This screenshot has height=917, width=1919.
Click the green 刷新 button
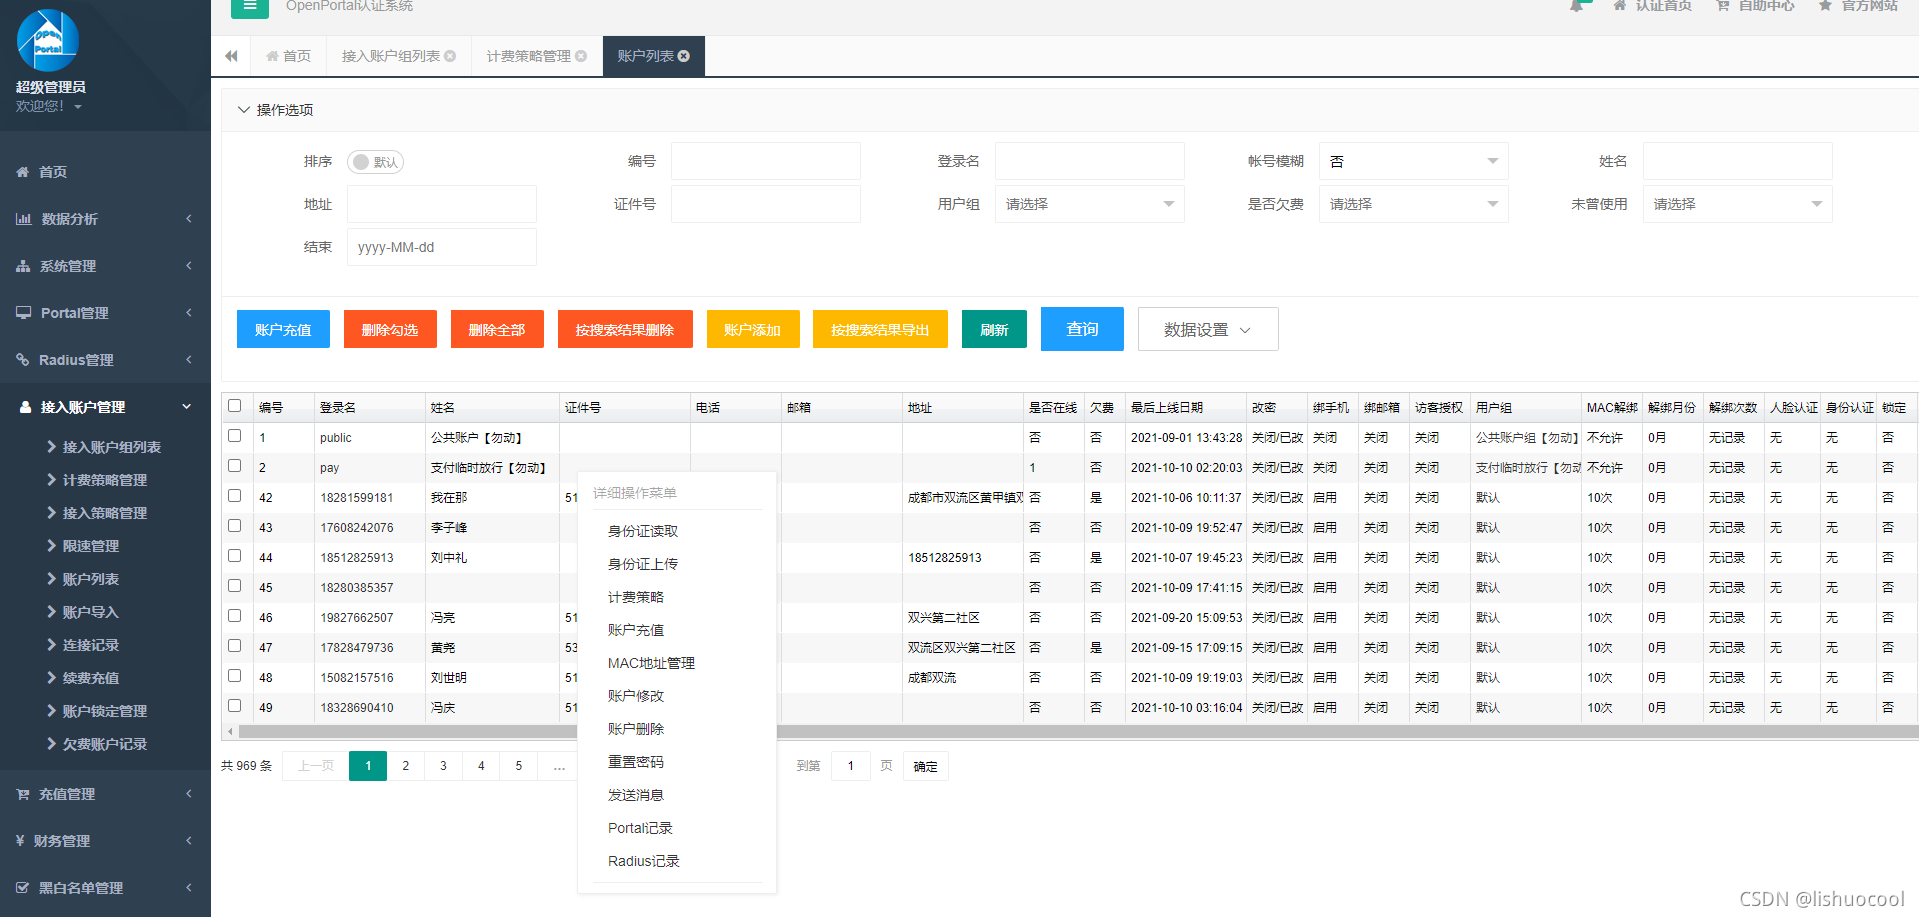click(994, 329)
